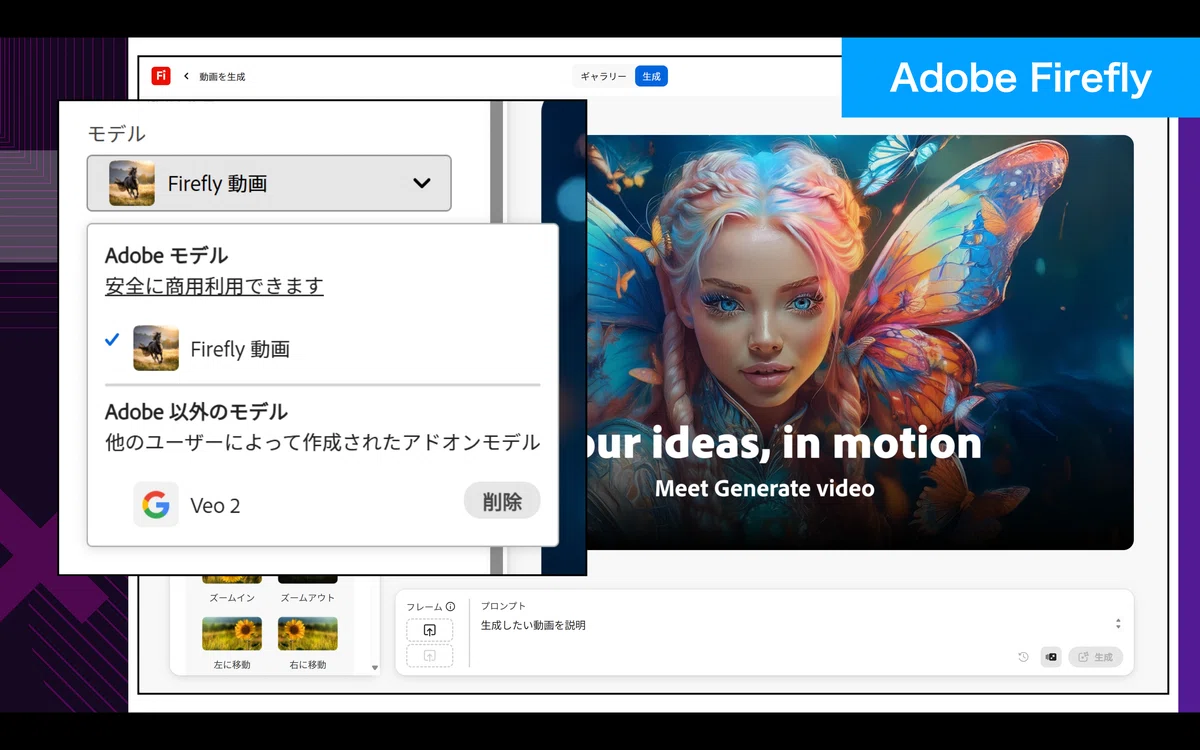
Task: Open the モデル dropdown showing Firefly 動画
Action: 269,183
